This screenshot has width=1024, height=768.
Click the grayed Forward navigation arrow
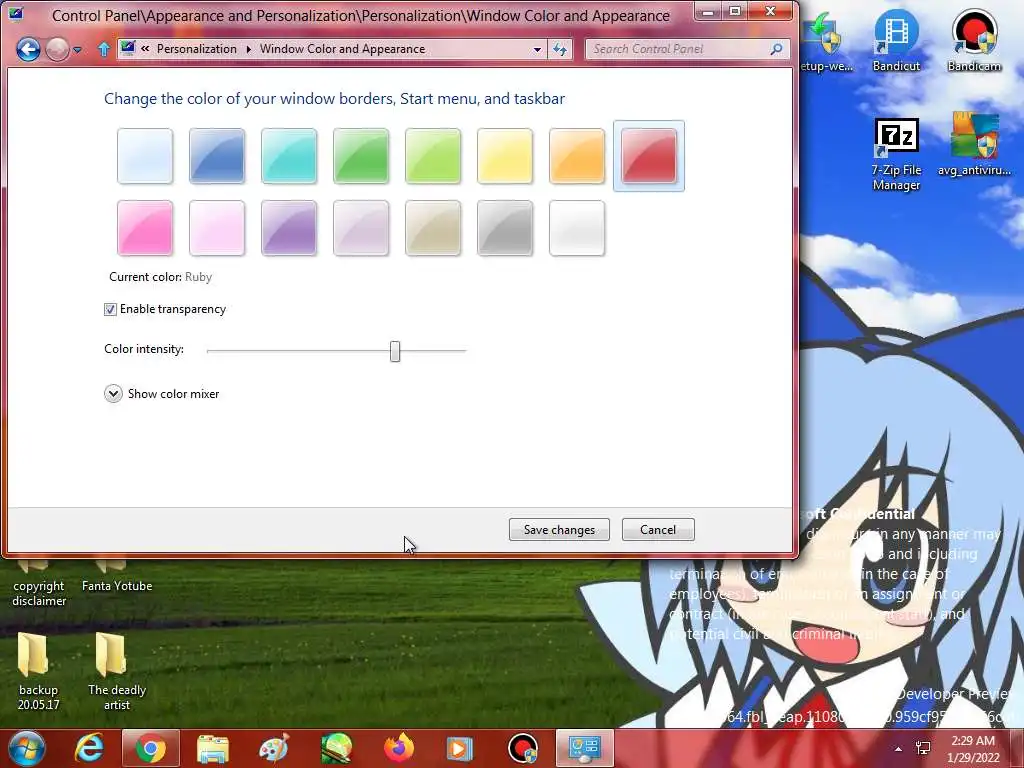click(57, 49)
